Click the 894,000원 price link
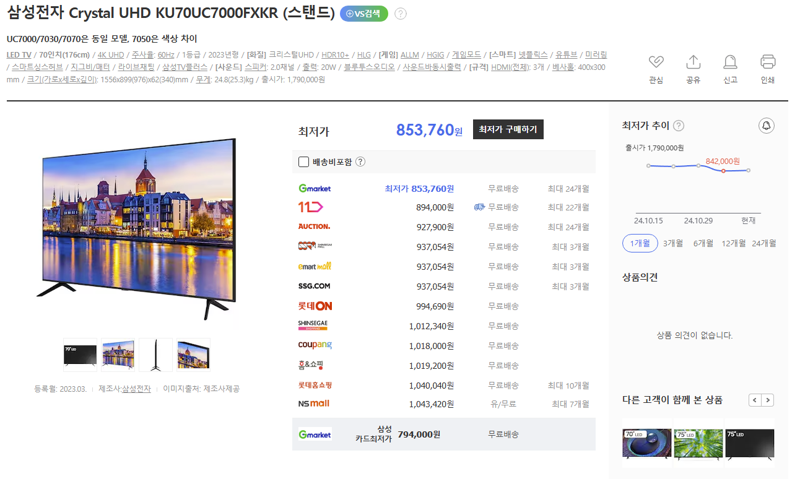Viewport: 800px width, 479px height. tap(435, 207)
